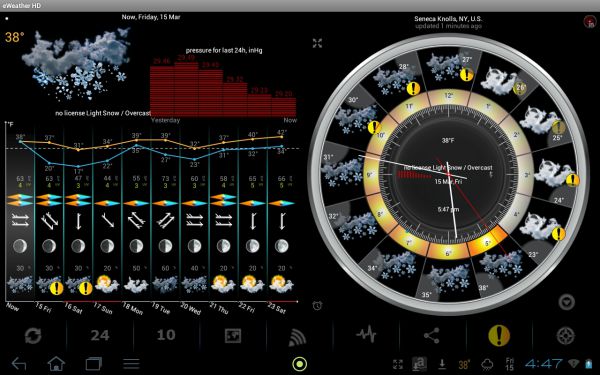Open the 24-hour forecast view
This screenshot has width=600, height=375.
100,336
